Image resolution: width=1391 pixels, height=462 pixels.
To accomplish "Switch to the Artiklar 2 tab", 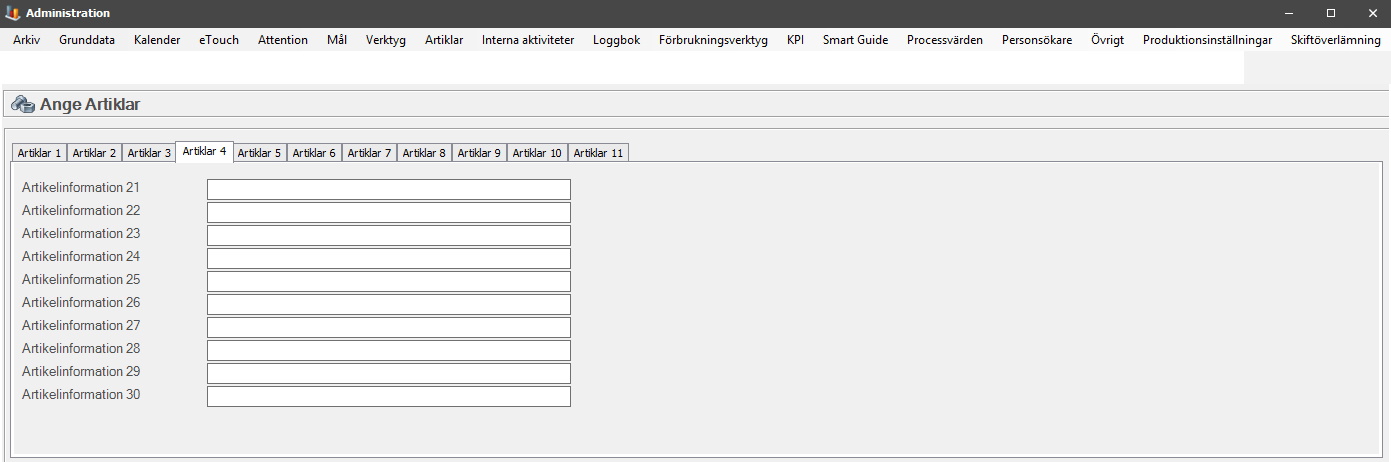I will (94, 153).
